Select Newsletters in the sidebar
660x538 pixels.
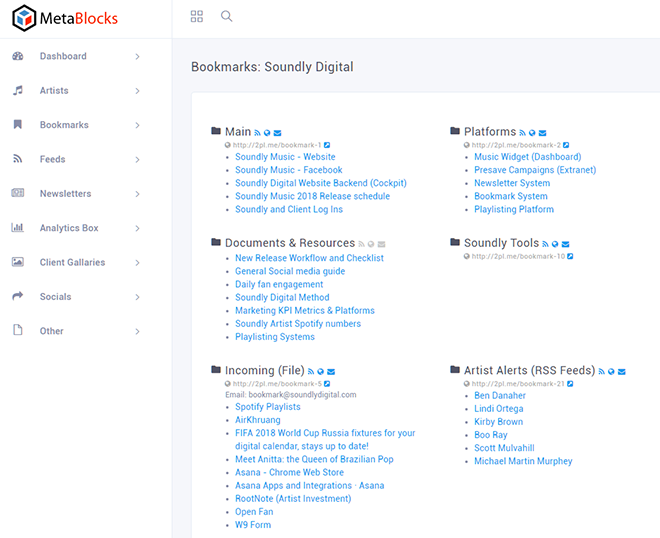(65, 194)
